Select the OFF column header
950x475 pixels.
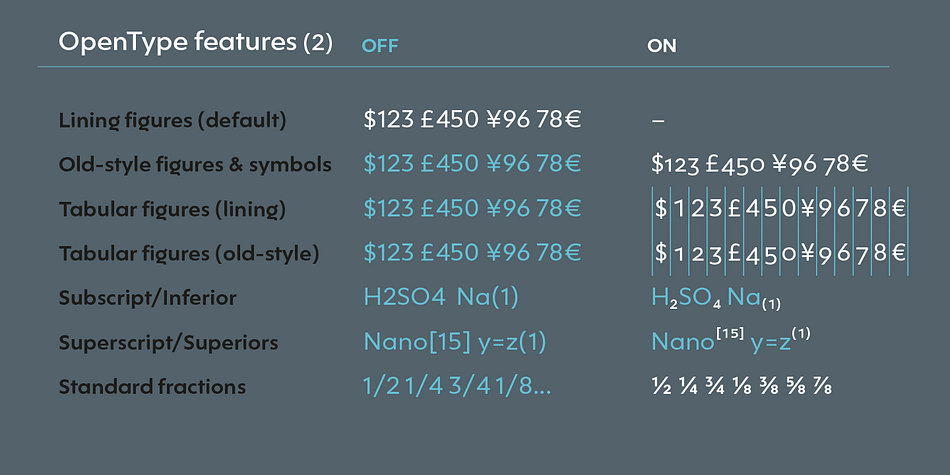[380, 46]
